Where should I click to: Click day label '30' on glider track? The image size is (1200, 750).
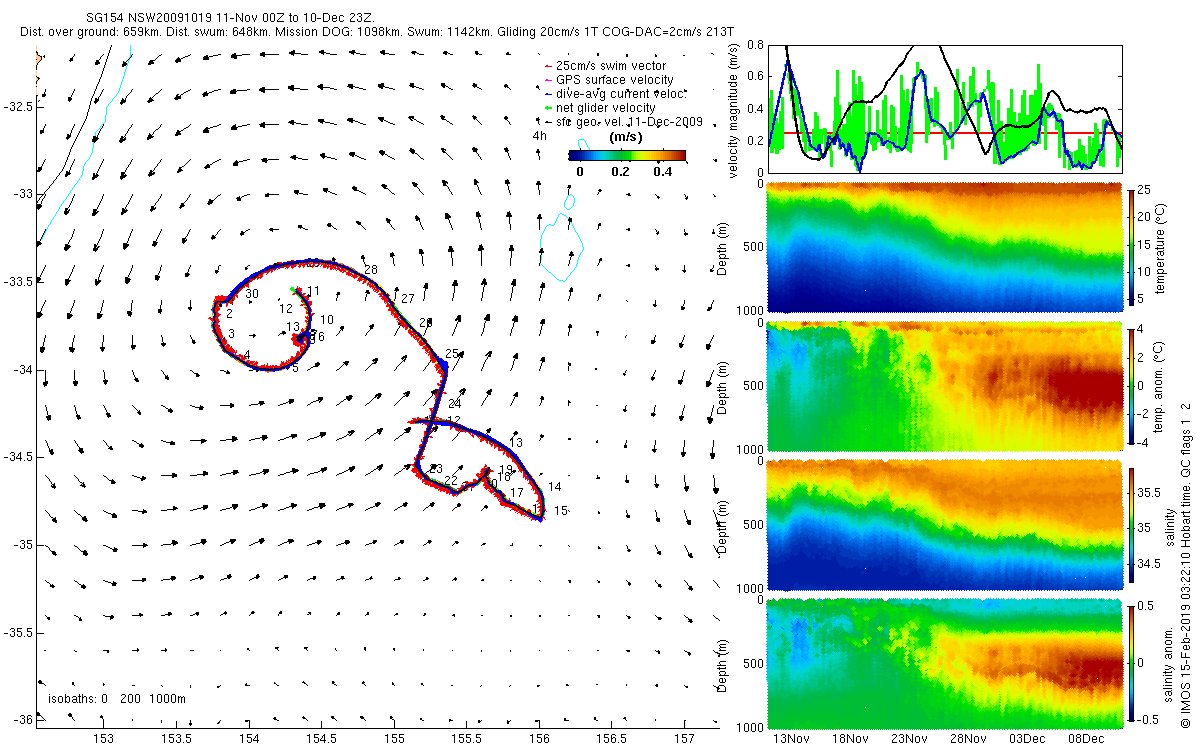(x=252, y=294)
